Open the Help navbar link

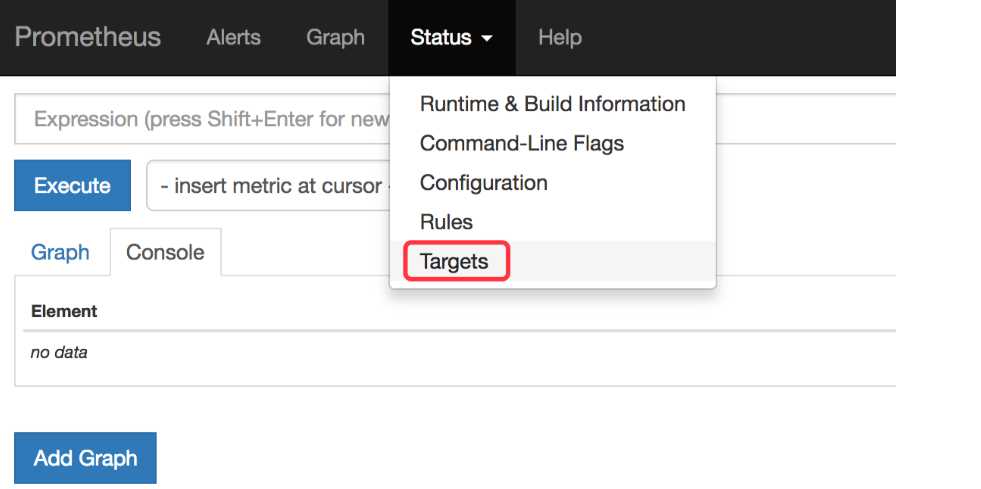[x=559, y=37]
